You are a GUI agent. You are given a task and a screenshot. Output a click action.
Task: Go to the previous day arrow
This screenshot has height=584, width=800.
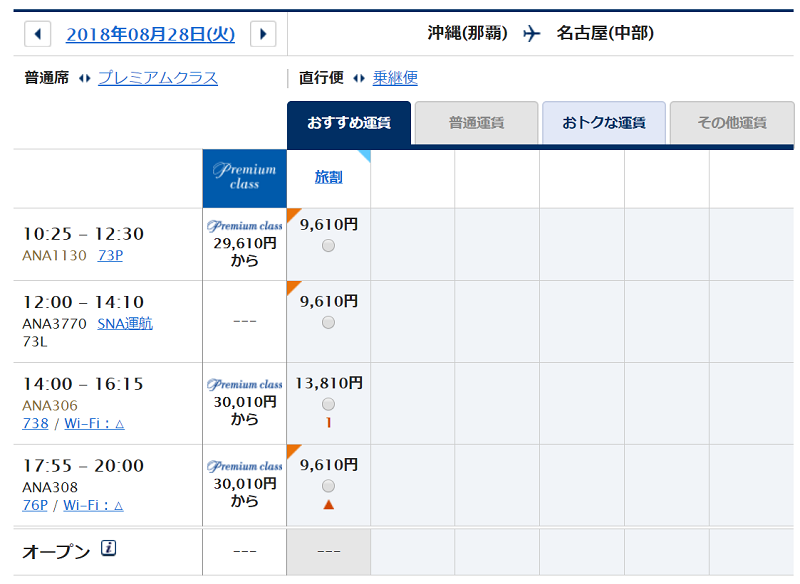(37, 34)
